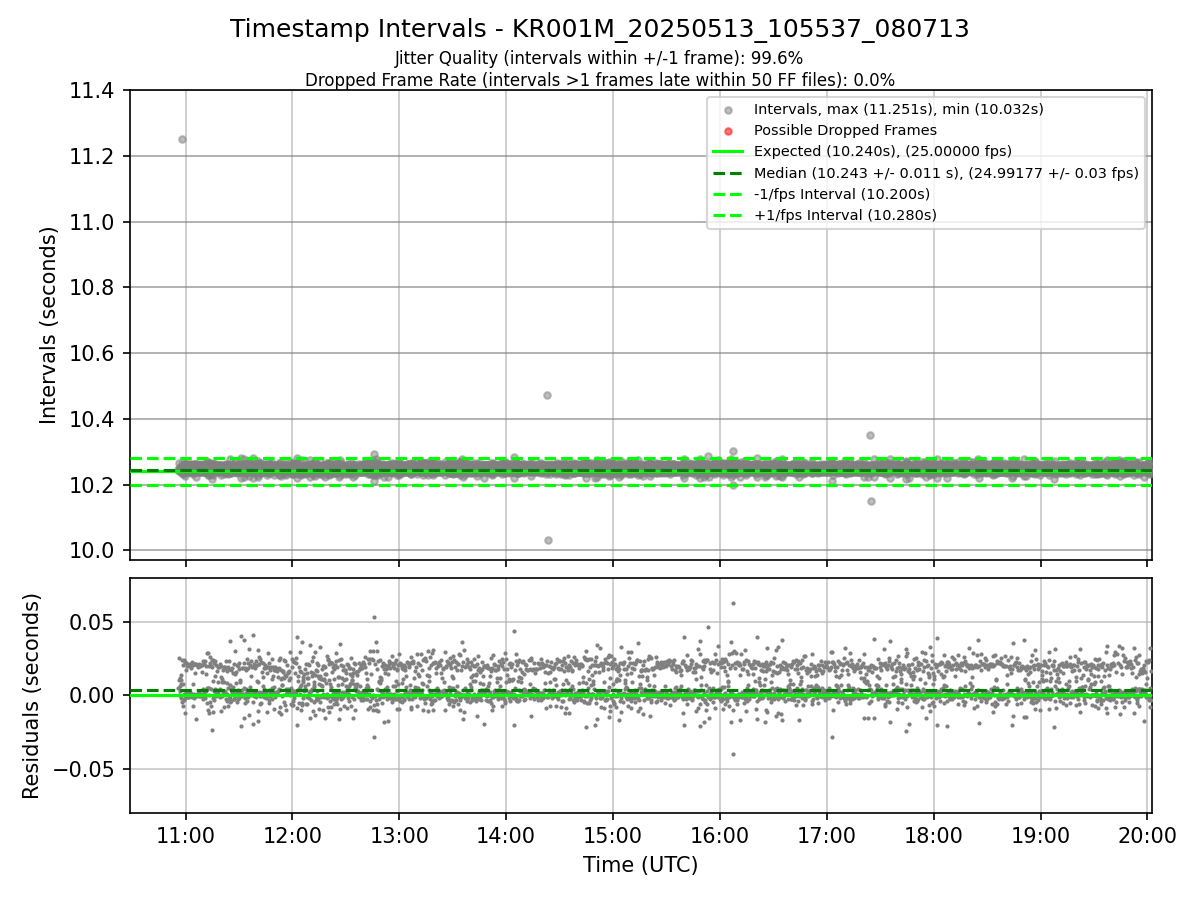Select the 'Jitter Quality' 99.6% subtitle line
This screenshot has height=900, width=1200.
tap(599, 58)
